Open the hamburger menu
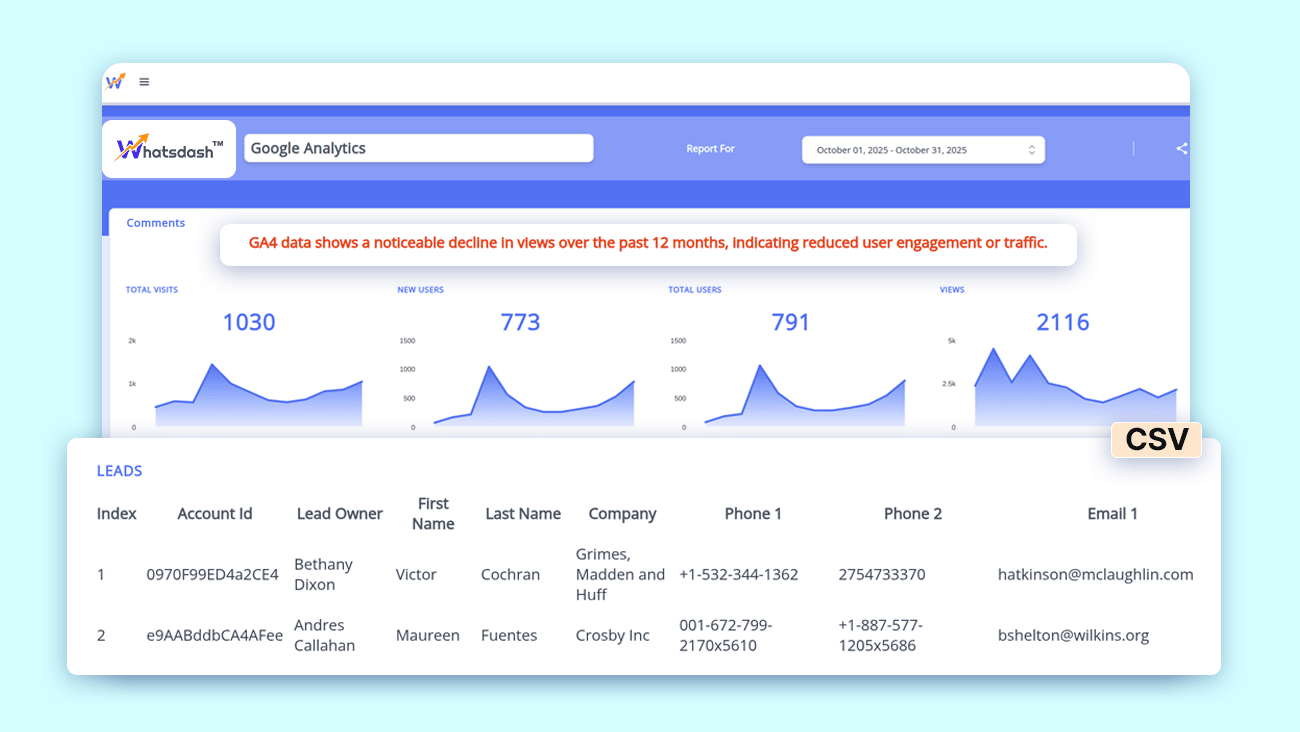Screen dimensions: 1300x732 (144, 82)
